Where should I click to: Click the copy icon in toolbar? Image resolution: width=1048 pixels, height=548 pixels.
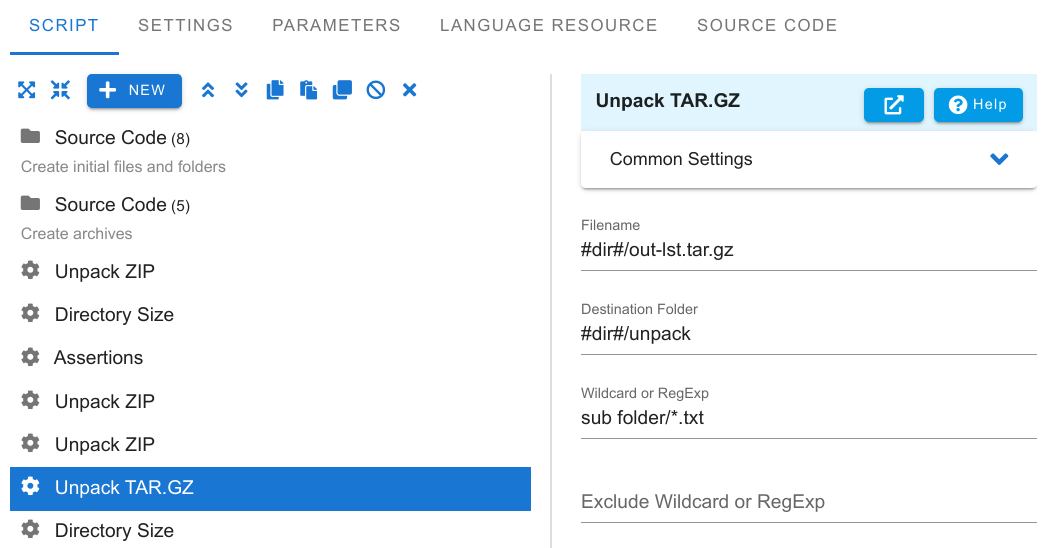[x=275, y=90]
